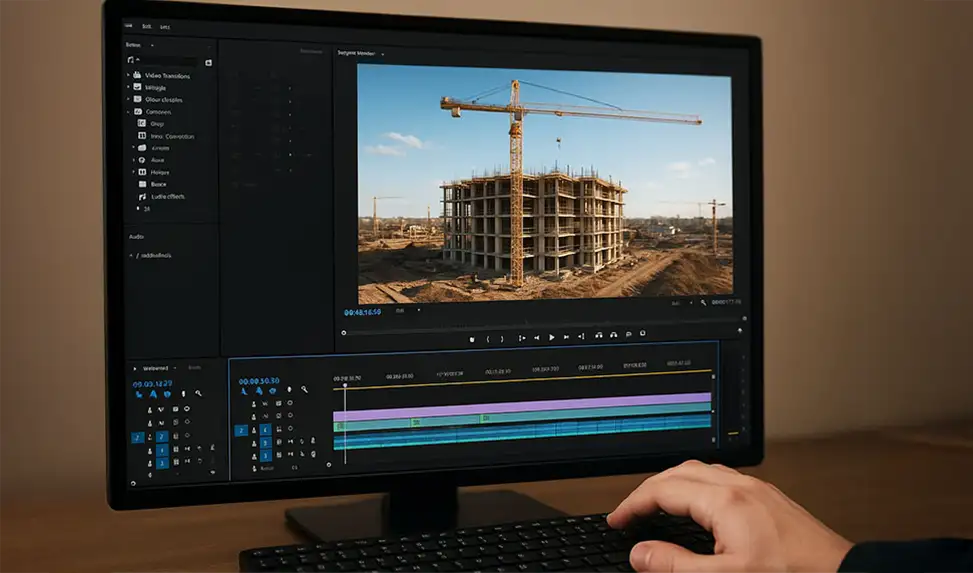973x573 pixels.
Task: Toggle the eye visibility on the top video track
Action: (x=290, y=403)
